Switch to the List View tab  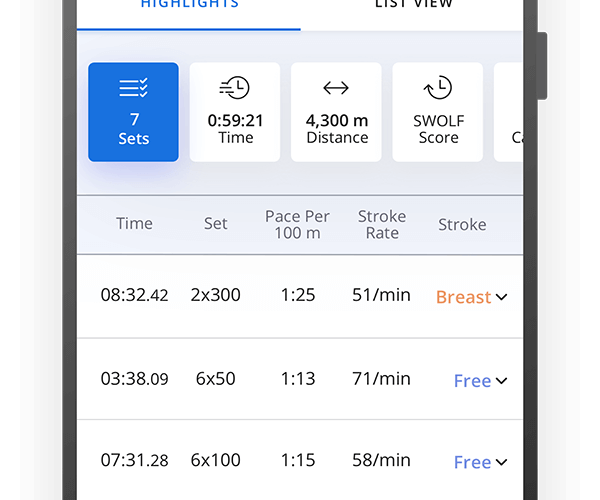tap(413, 5)
